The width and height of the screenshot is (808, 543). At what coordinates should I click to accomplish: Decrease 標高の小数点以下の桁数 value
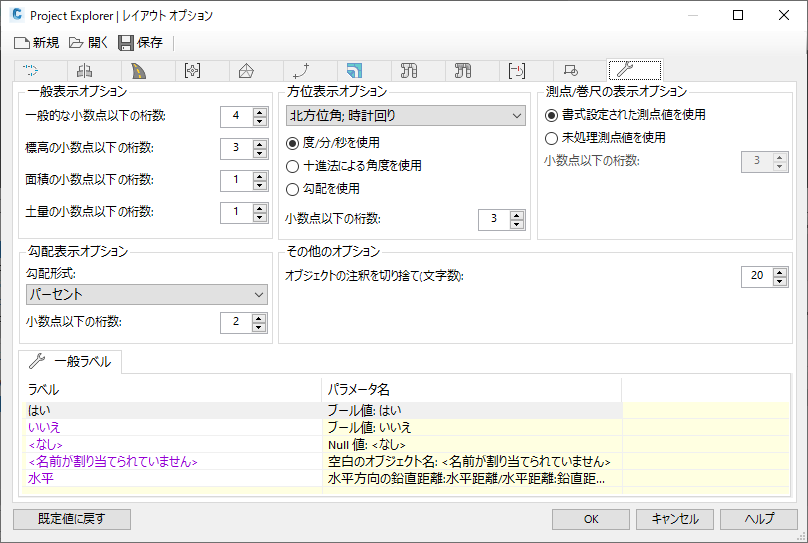click(x=260, y=154)
